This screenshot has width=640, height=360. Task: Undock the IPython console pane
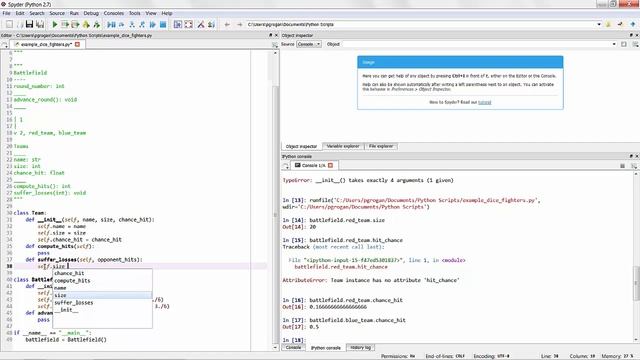631,156
